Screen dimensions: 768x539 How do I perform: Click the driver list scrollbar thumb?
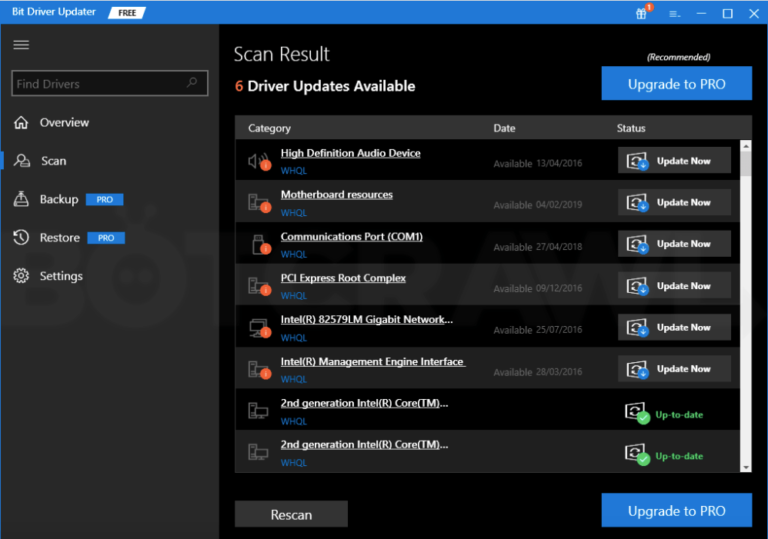pyautogui.click(x=745, y=164)
